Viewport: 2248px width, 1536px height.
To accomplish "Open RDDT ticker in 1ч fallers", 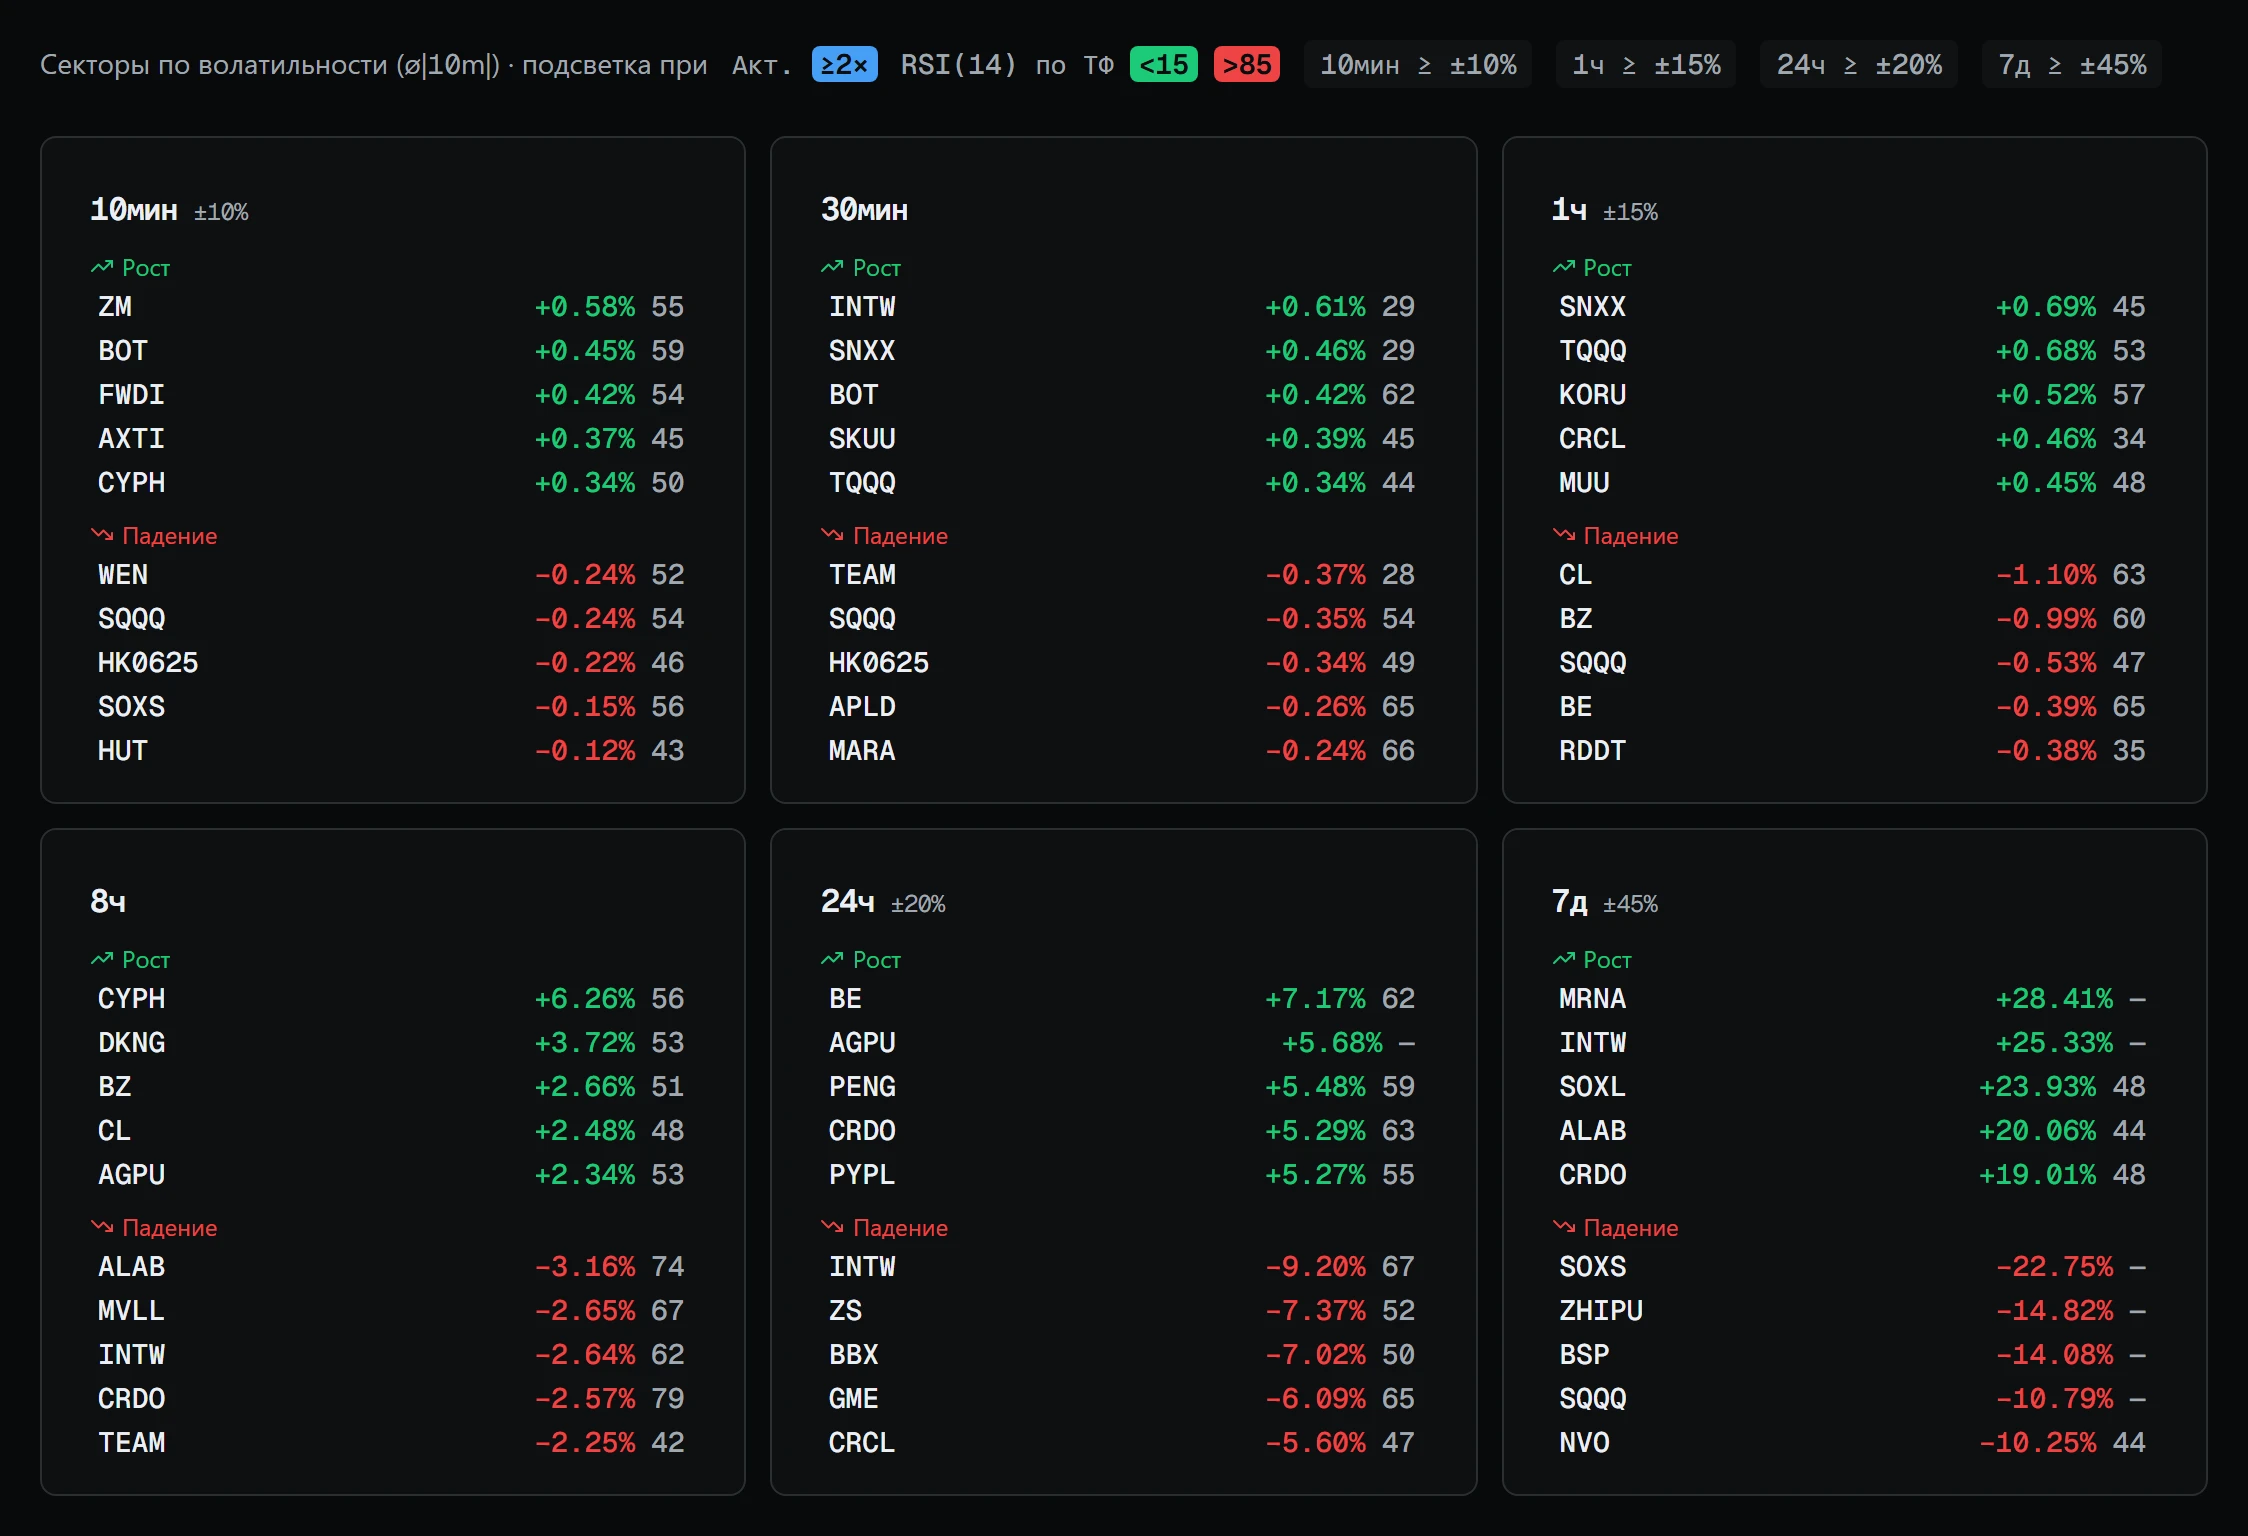I will point(1593,751).
